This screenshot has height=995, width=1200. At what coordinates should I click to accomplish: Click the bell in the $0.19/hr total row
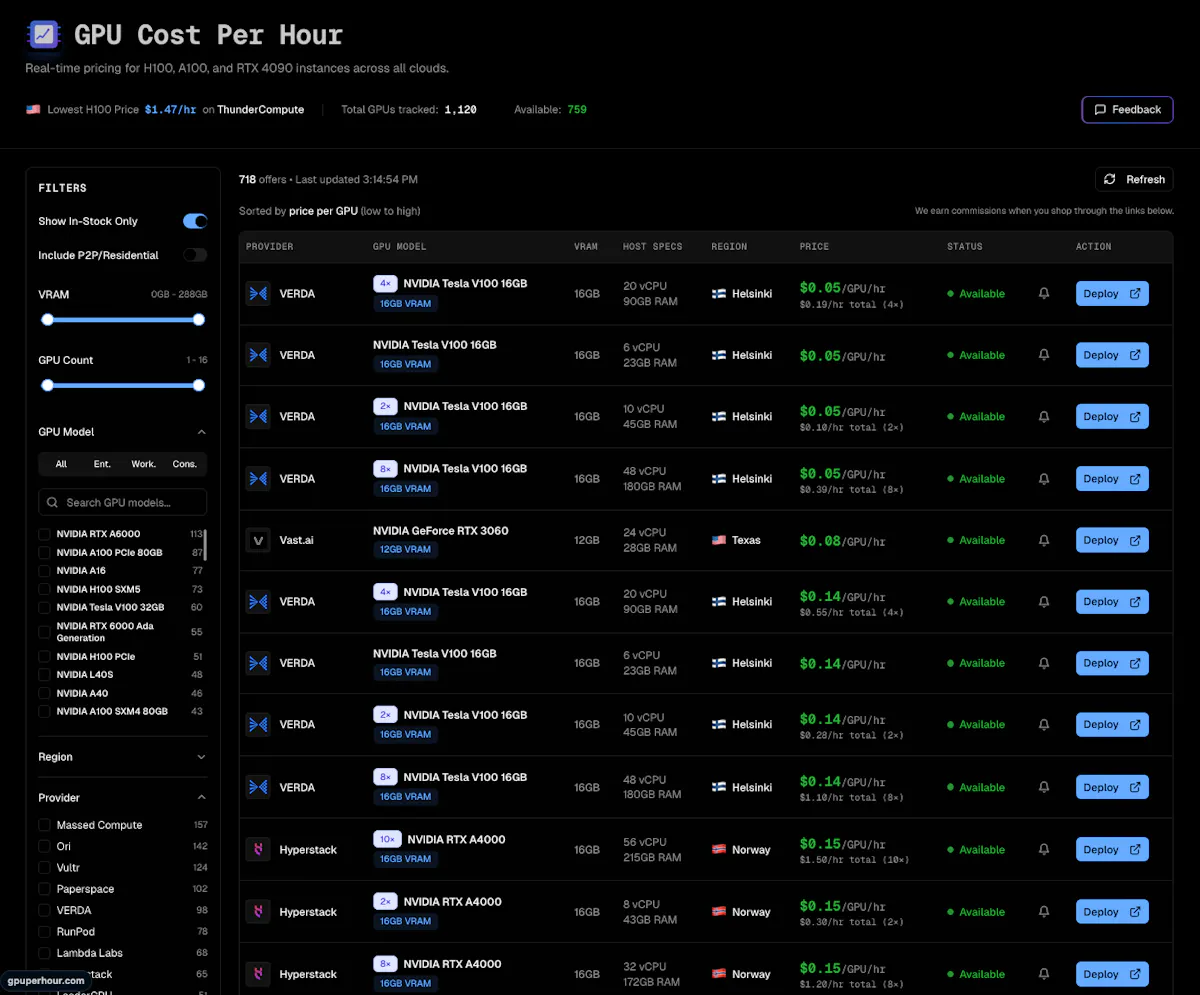click(x=1044, y=294)
